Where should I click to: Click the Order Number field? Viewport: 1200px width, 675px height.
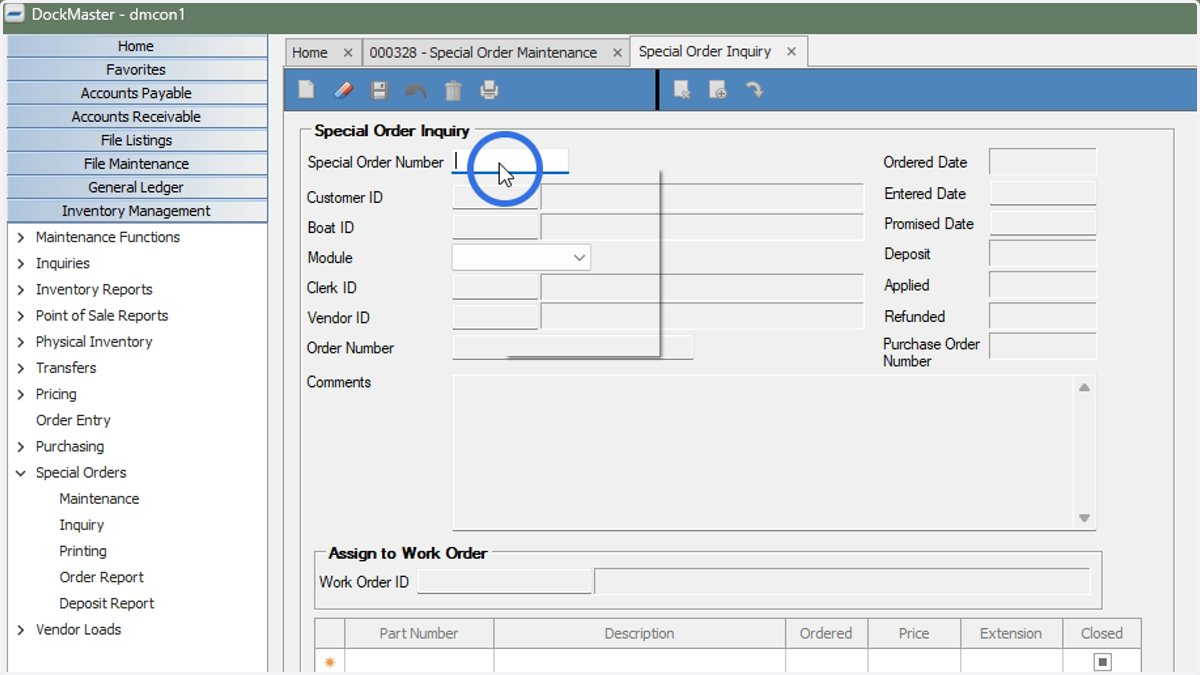572,348
